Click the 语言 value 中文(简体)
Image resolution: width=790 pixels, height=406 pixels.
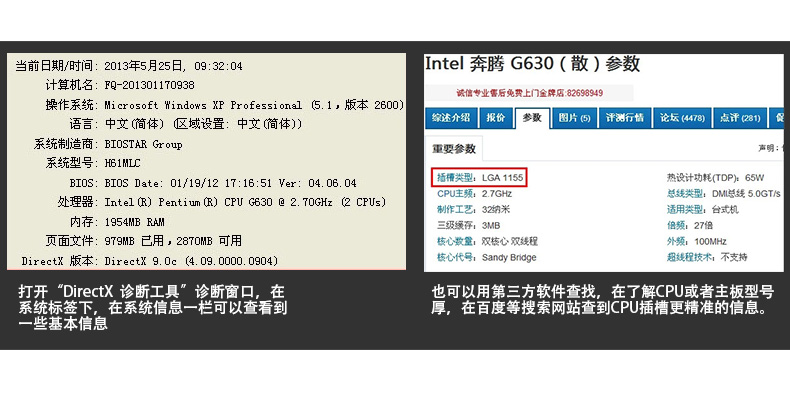point(203,124)
